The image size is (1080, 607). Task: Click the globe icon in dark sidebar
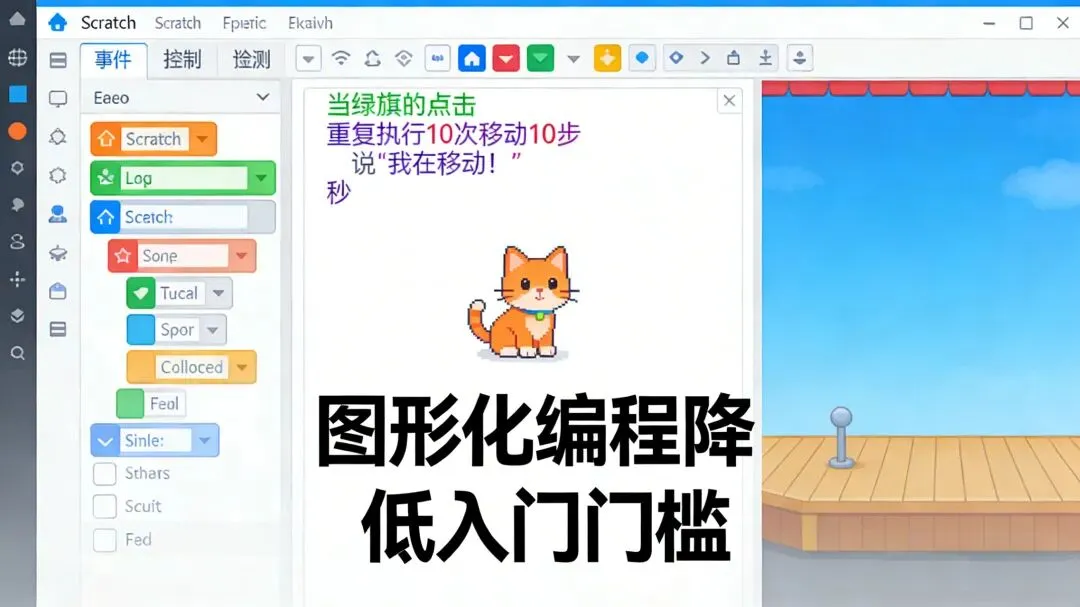click(17, 57)
